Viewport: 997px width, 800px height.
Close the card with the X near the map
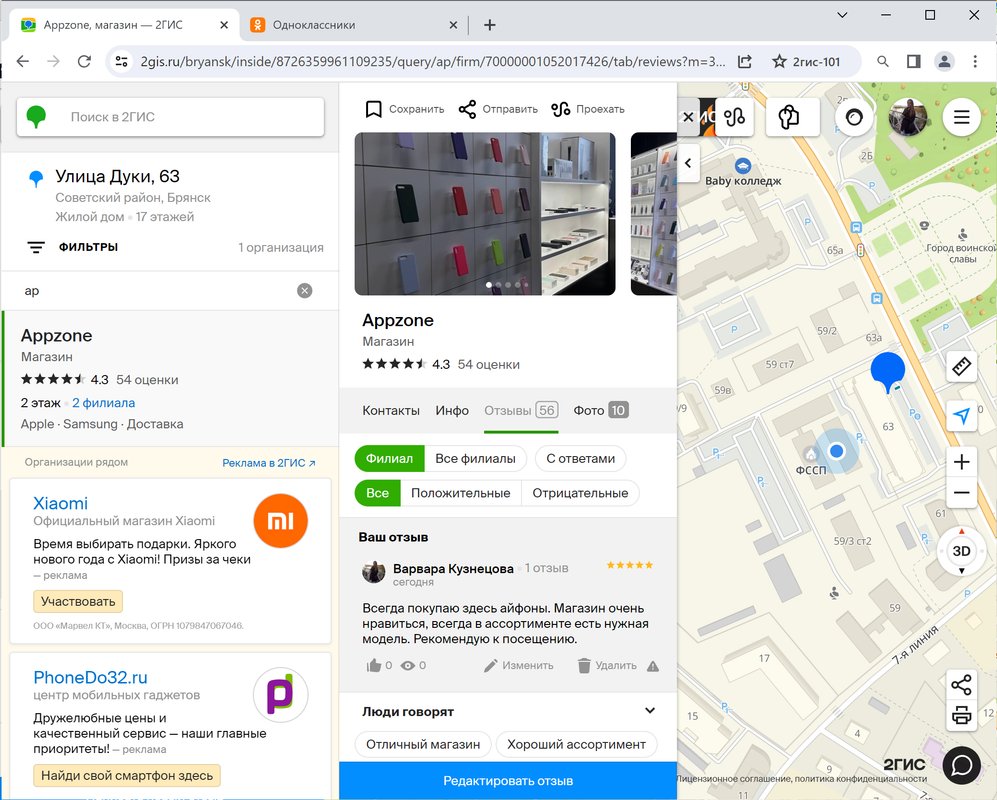click(x=688, y=117)
